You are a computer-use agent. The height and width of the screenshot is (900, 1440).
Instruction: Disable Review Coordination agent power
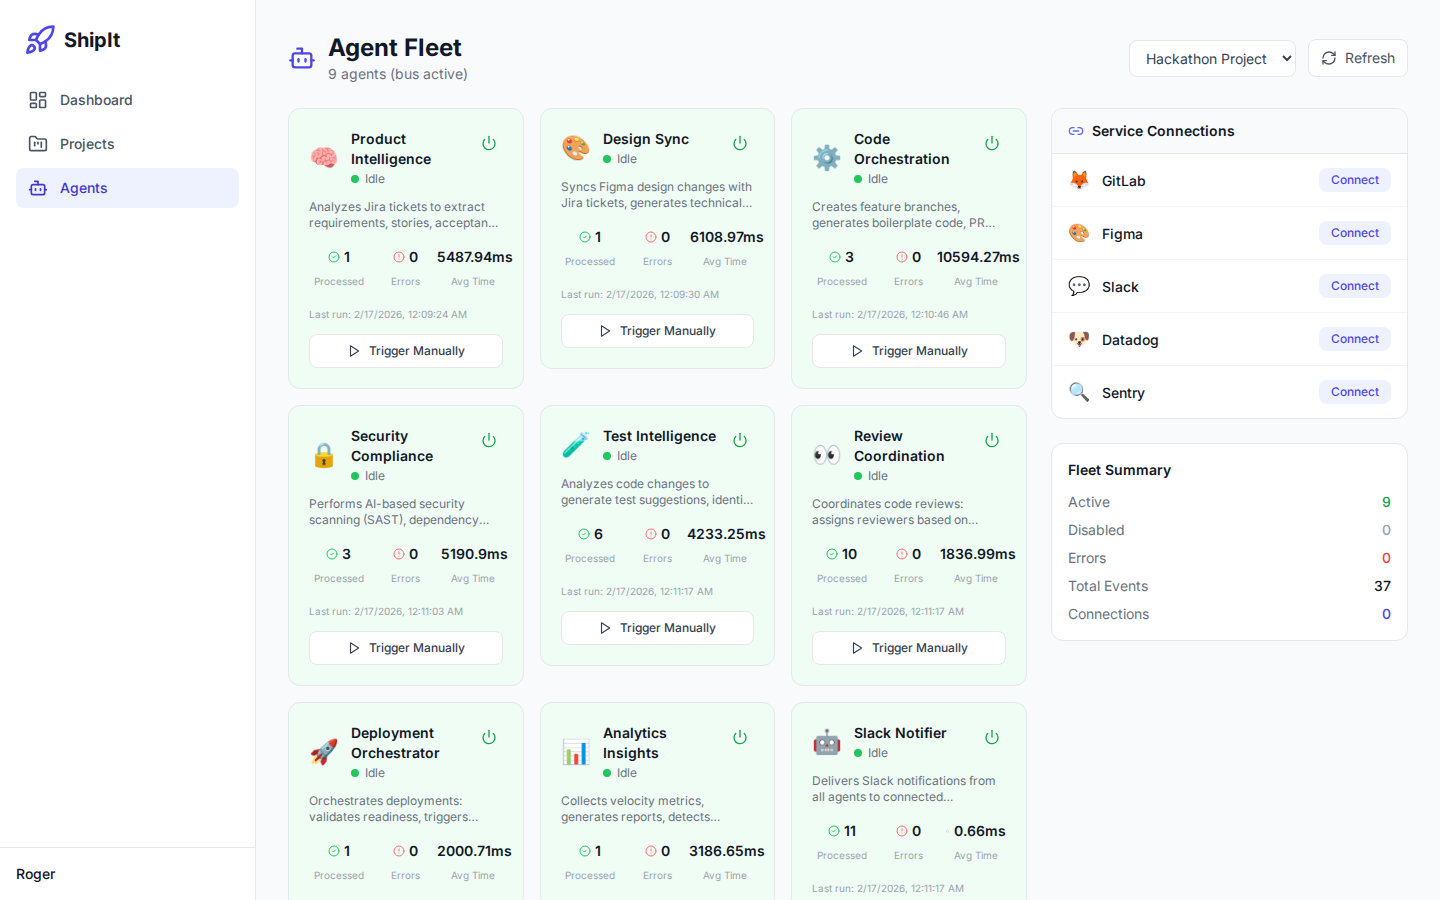click(992, 440)
